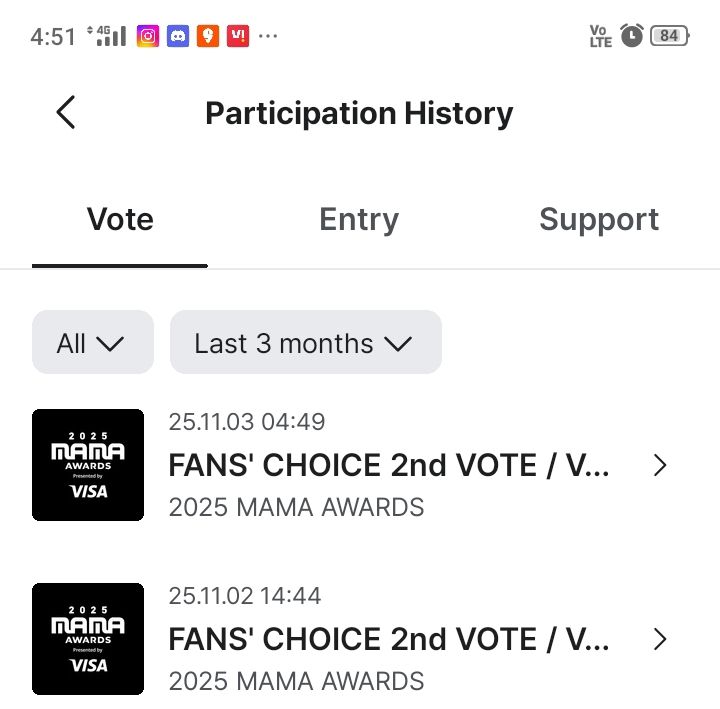720x709 pixels.
Task: Tap the three-dots notification overflow icon
Action: pyautogui.click(x=268, y=36)
